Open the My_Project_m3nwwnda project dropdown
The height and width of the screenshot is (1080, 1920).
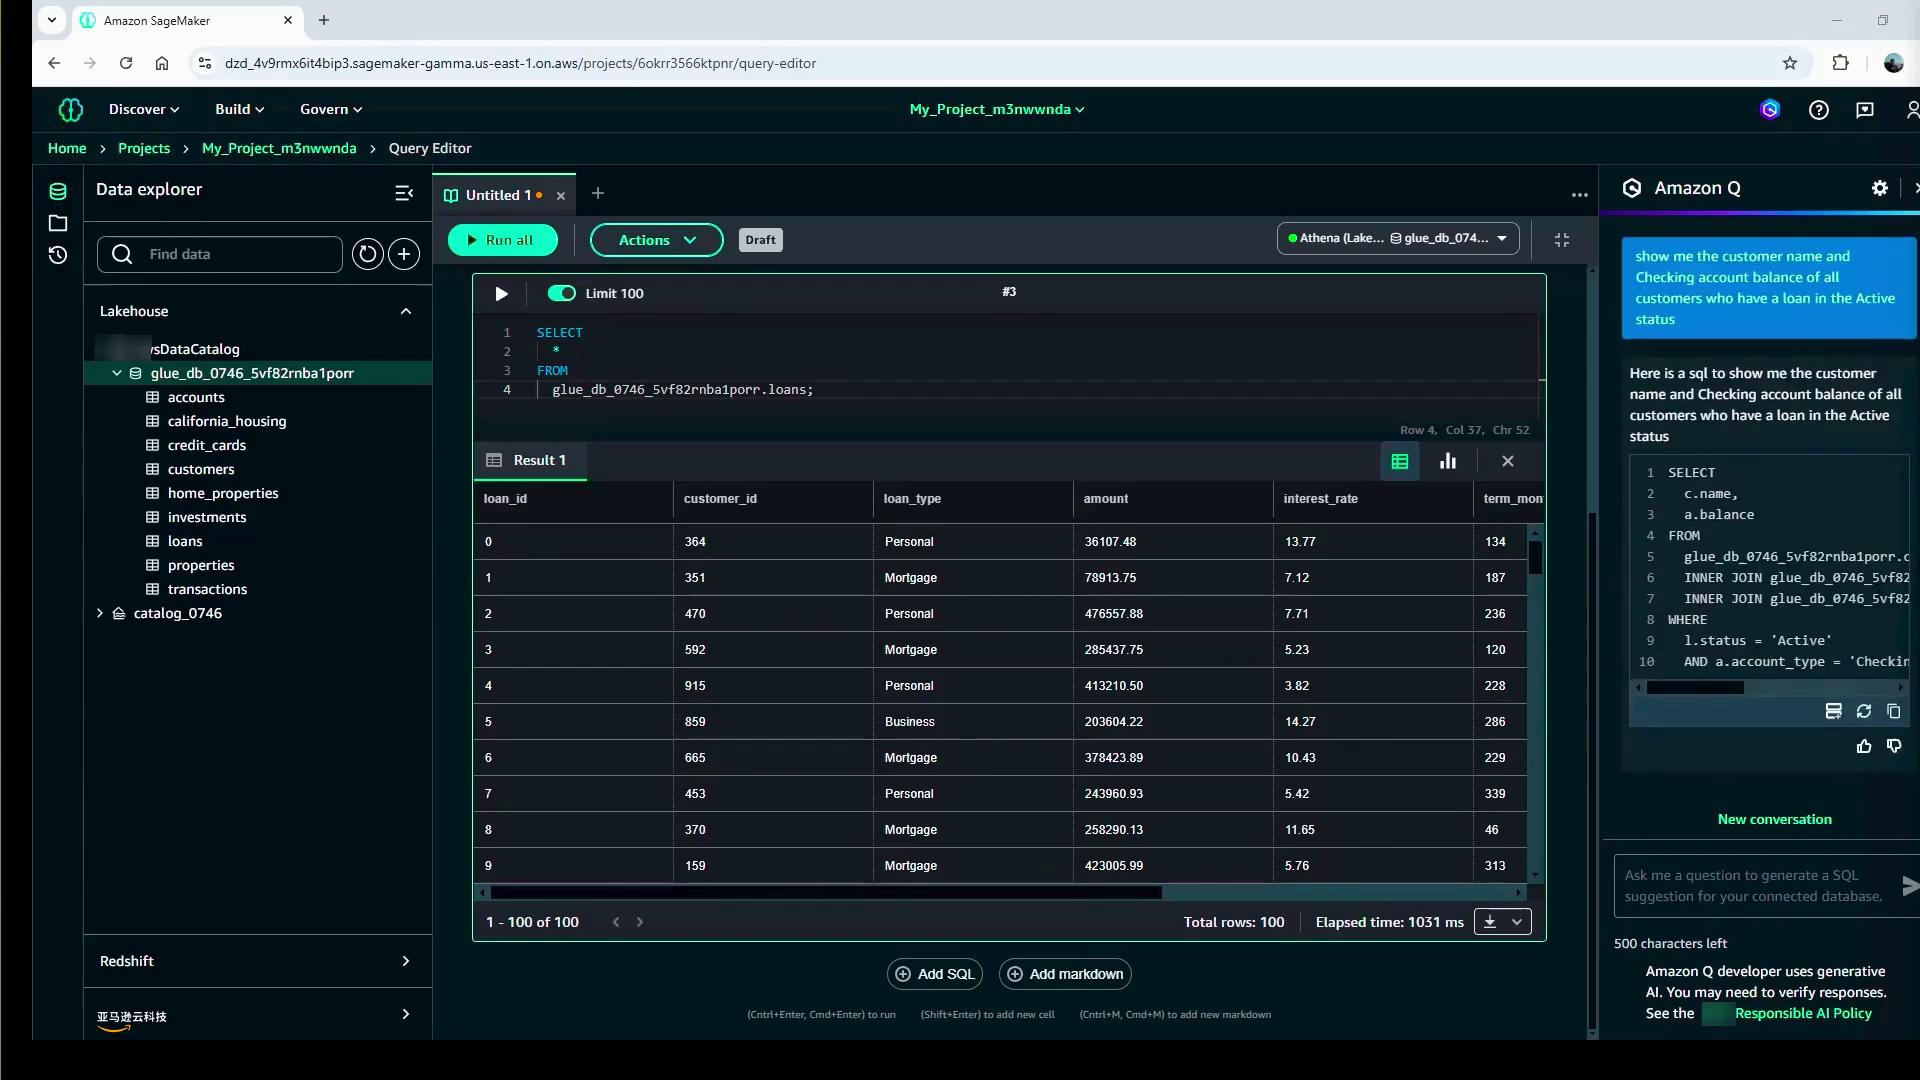pyautogui.click(x=997, y=109)
